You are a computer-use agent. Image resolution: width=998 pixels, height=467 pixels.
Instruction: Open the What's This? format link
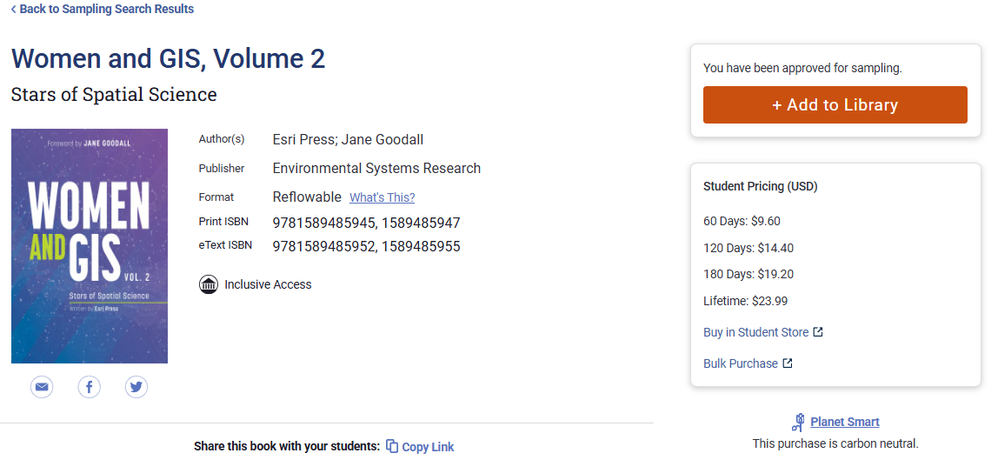tap(382, 197)
